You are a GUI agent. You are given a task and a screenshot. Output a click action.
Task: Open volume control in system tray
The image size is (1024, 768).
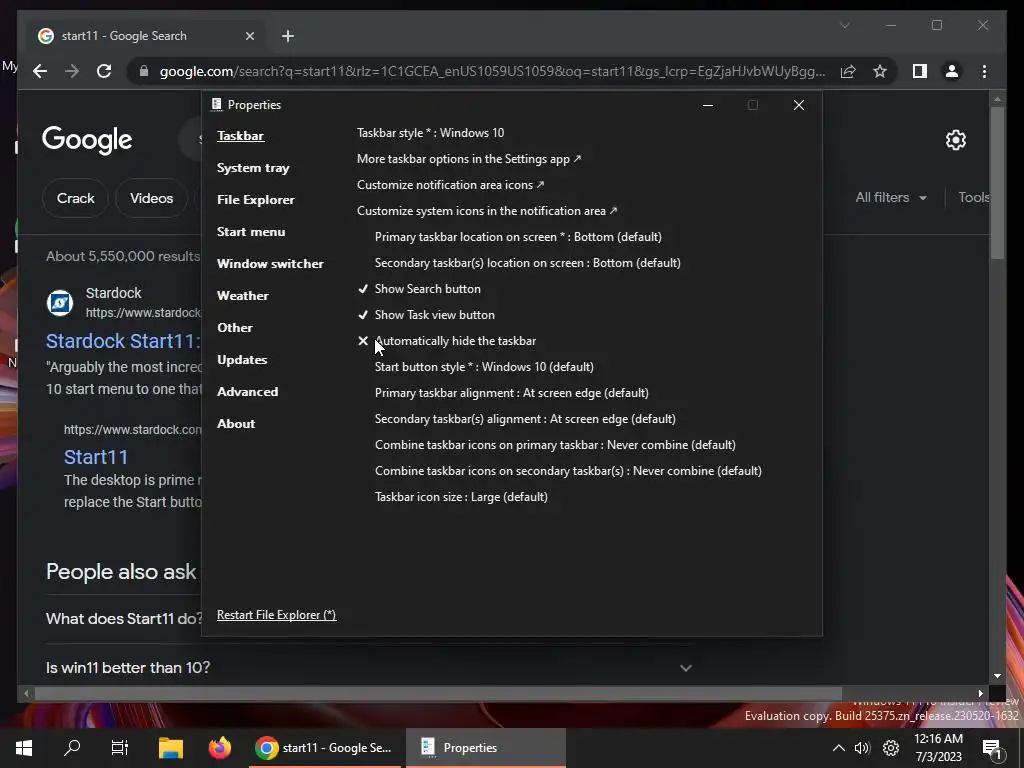pos(862,748)
